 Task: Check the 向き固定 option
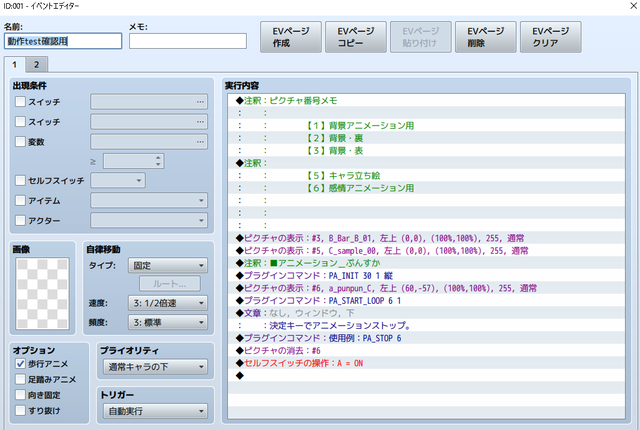coord(20,395)
